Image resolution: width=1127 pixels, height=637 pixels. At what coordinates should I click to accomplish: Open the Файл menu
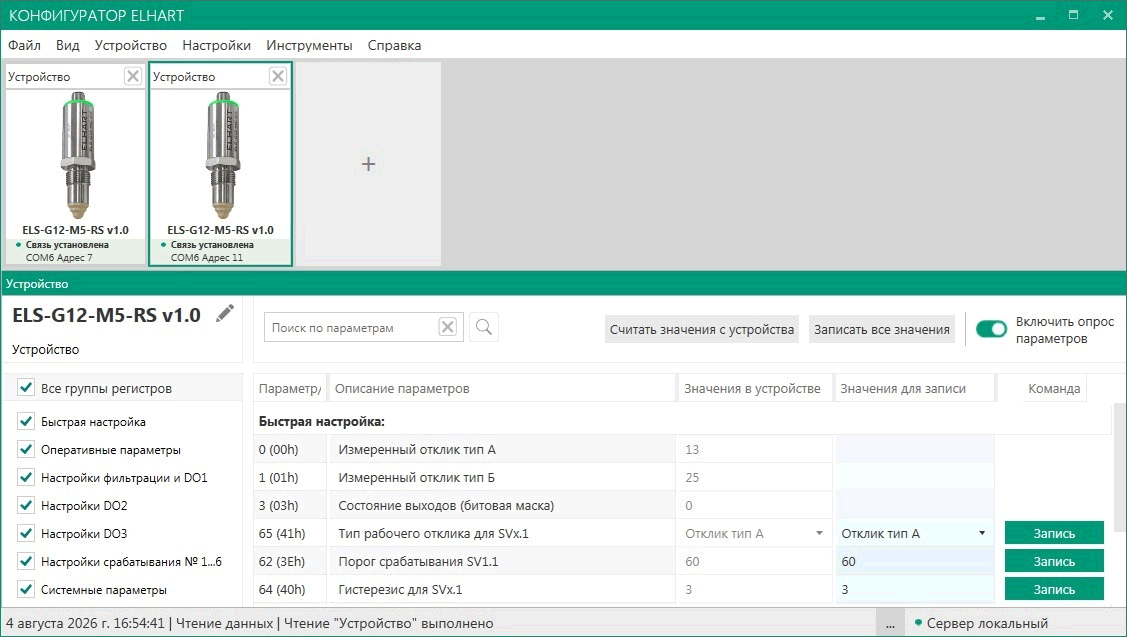pyautogui.click(x=24, y=45)
